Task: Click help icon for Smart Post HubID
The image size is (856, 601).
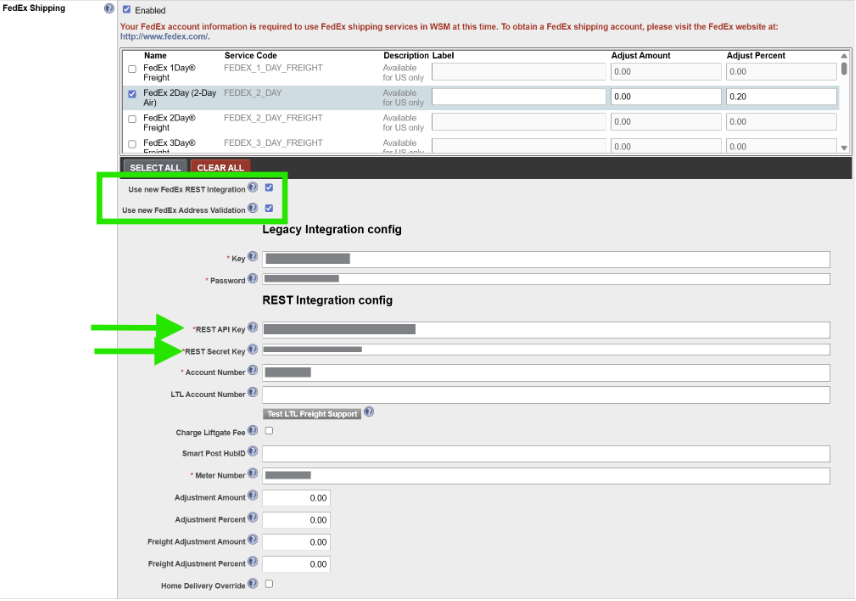Action: 252,451
